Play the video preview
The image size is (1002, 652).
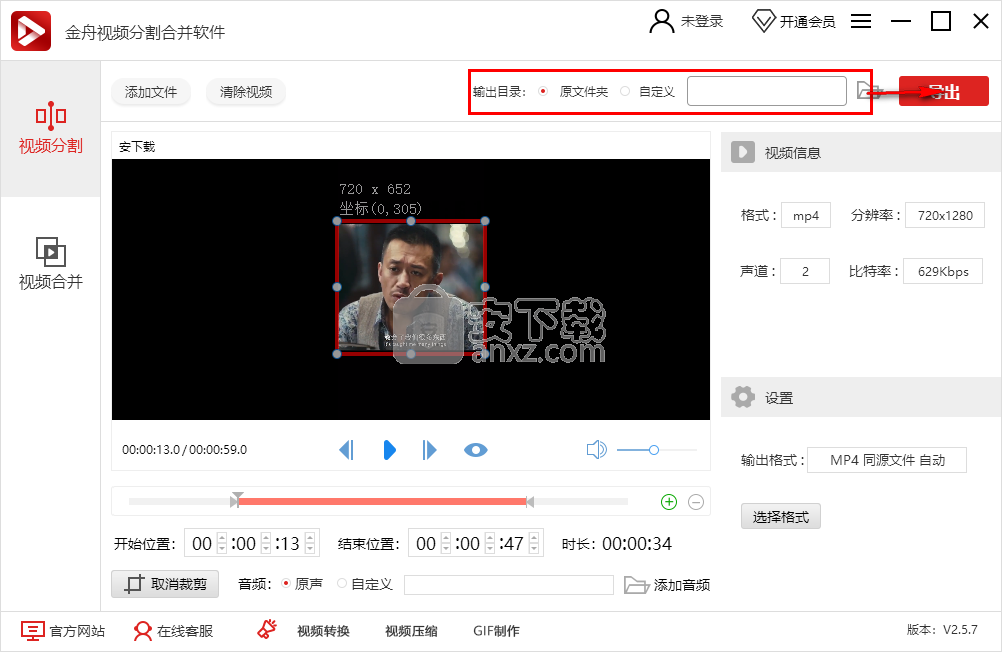click(x=389, y=450)
